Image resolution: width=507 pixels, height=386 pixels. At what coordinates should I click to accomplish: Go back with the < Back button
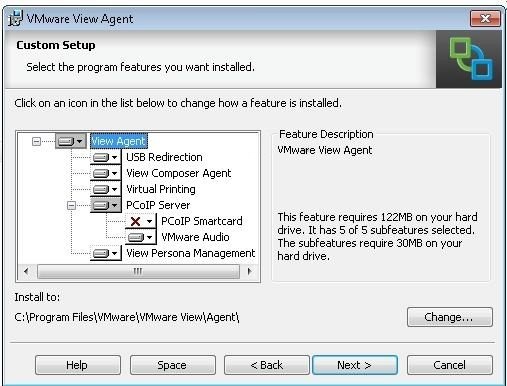click(x=267, y=365)
